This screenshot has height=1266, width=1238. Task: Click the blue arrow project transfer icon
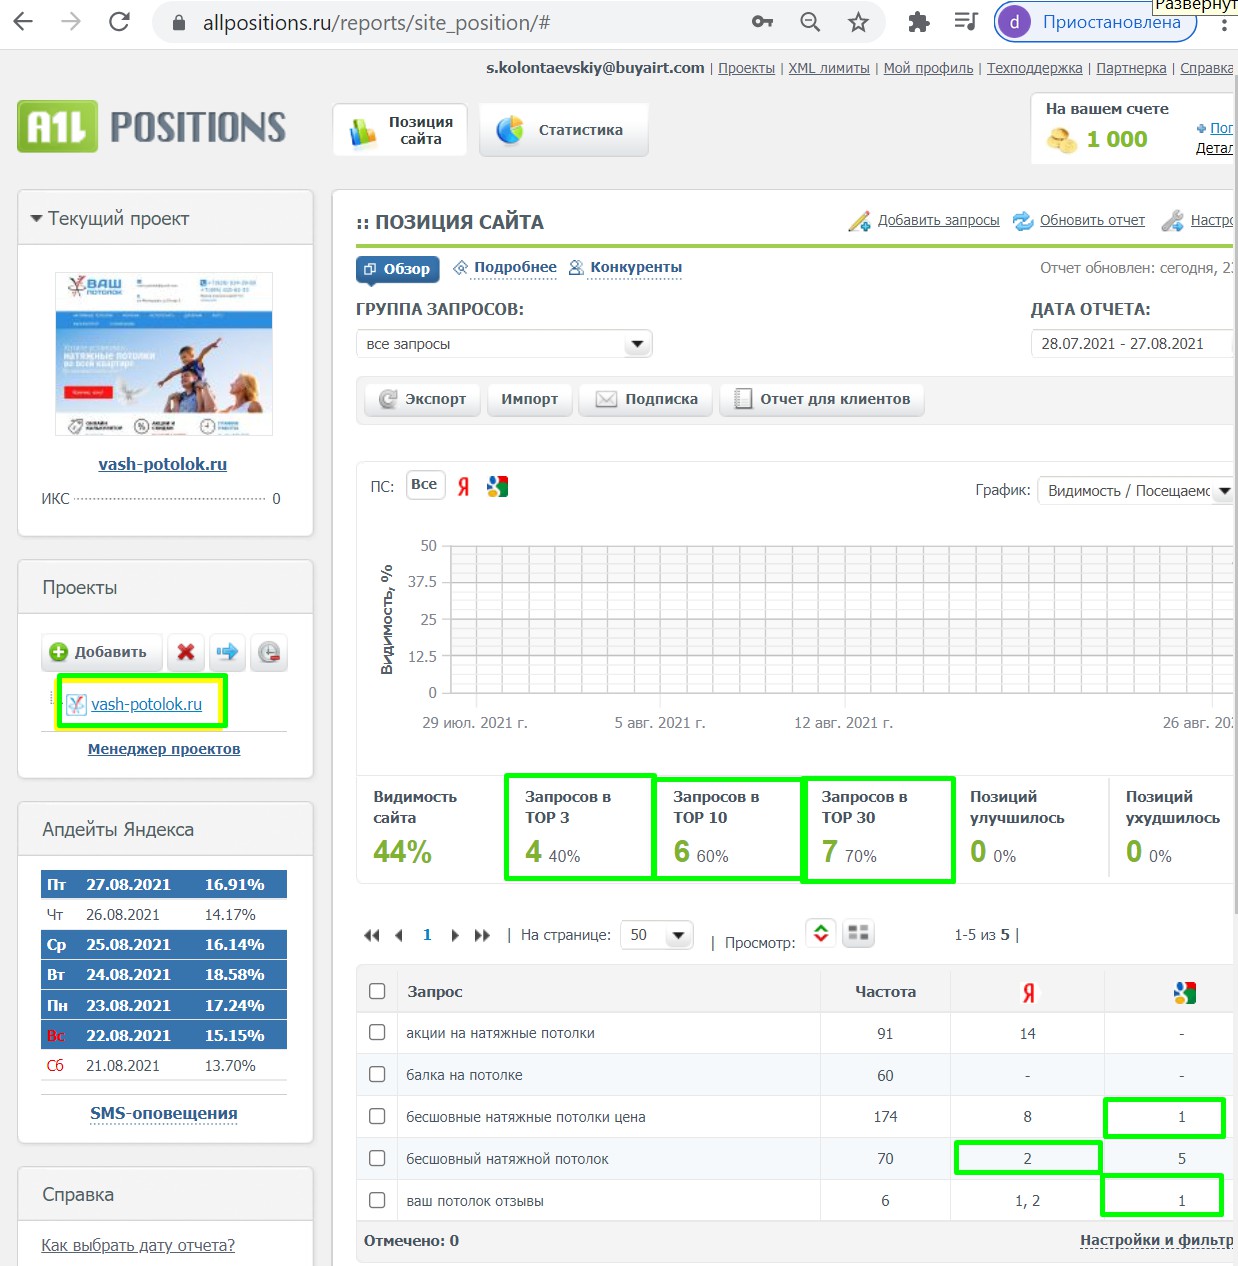pos(228,652)
